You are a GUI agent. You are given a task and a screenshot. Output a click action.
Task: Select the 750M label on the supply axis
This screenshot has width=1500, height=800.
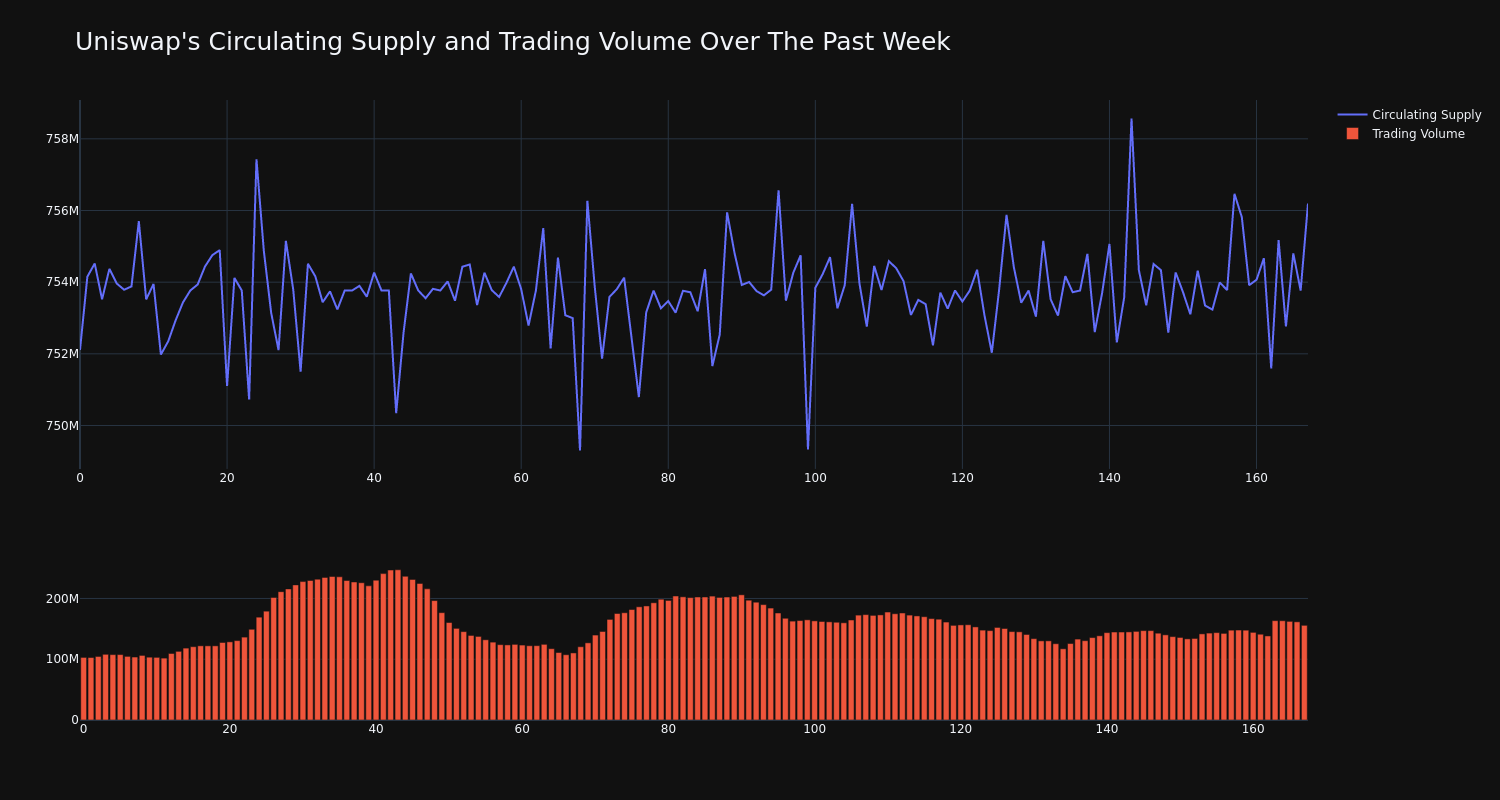pos(62,426)
